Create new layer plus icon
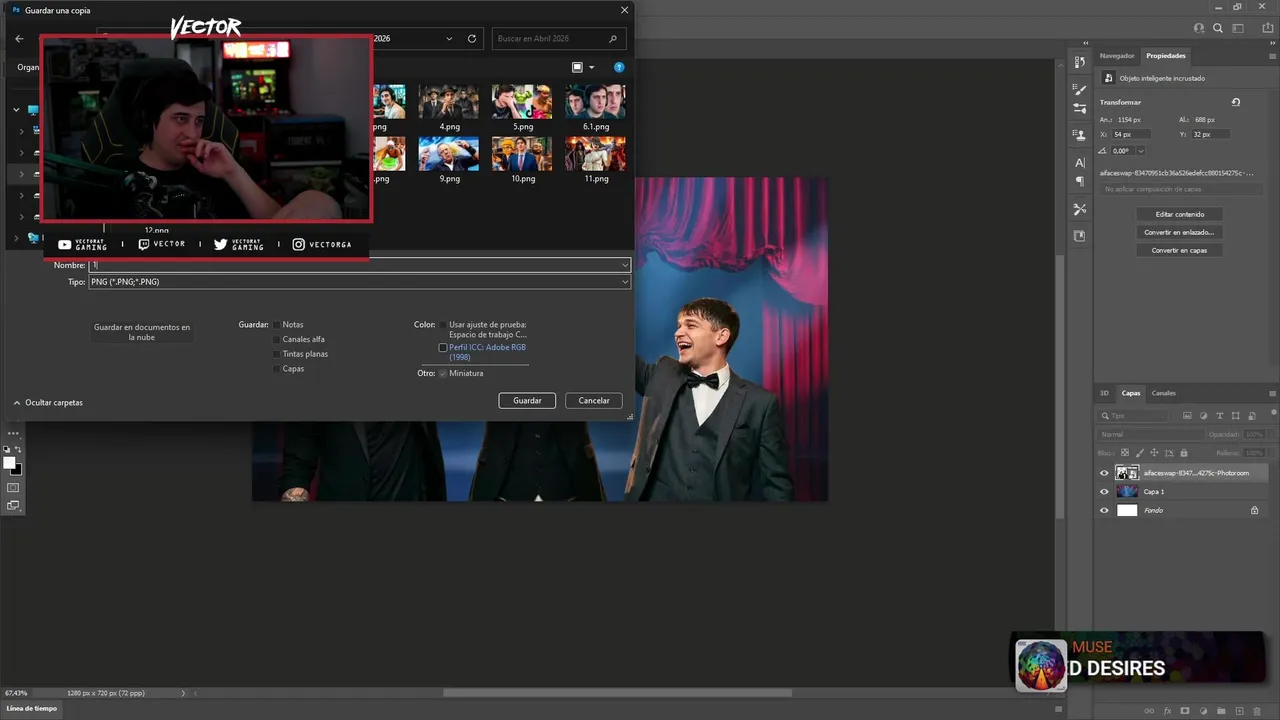This screenshot has height=720, width=1280. tap(1239, 711)
